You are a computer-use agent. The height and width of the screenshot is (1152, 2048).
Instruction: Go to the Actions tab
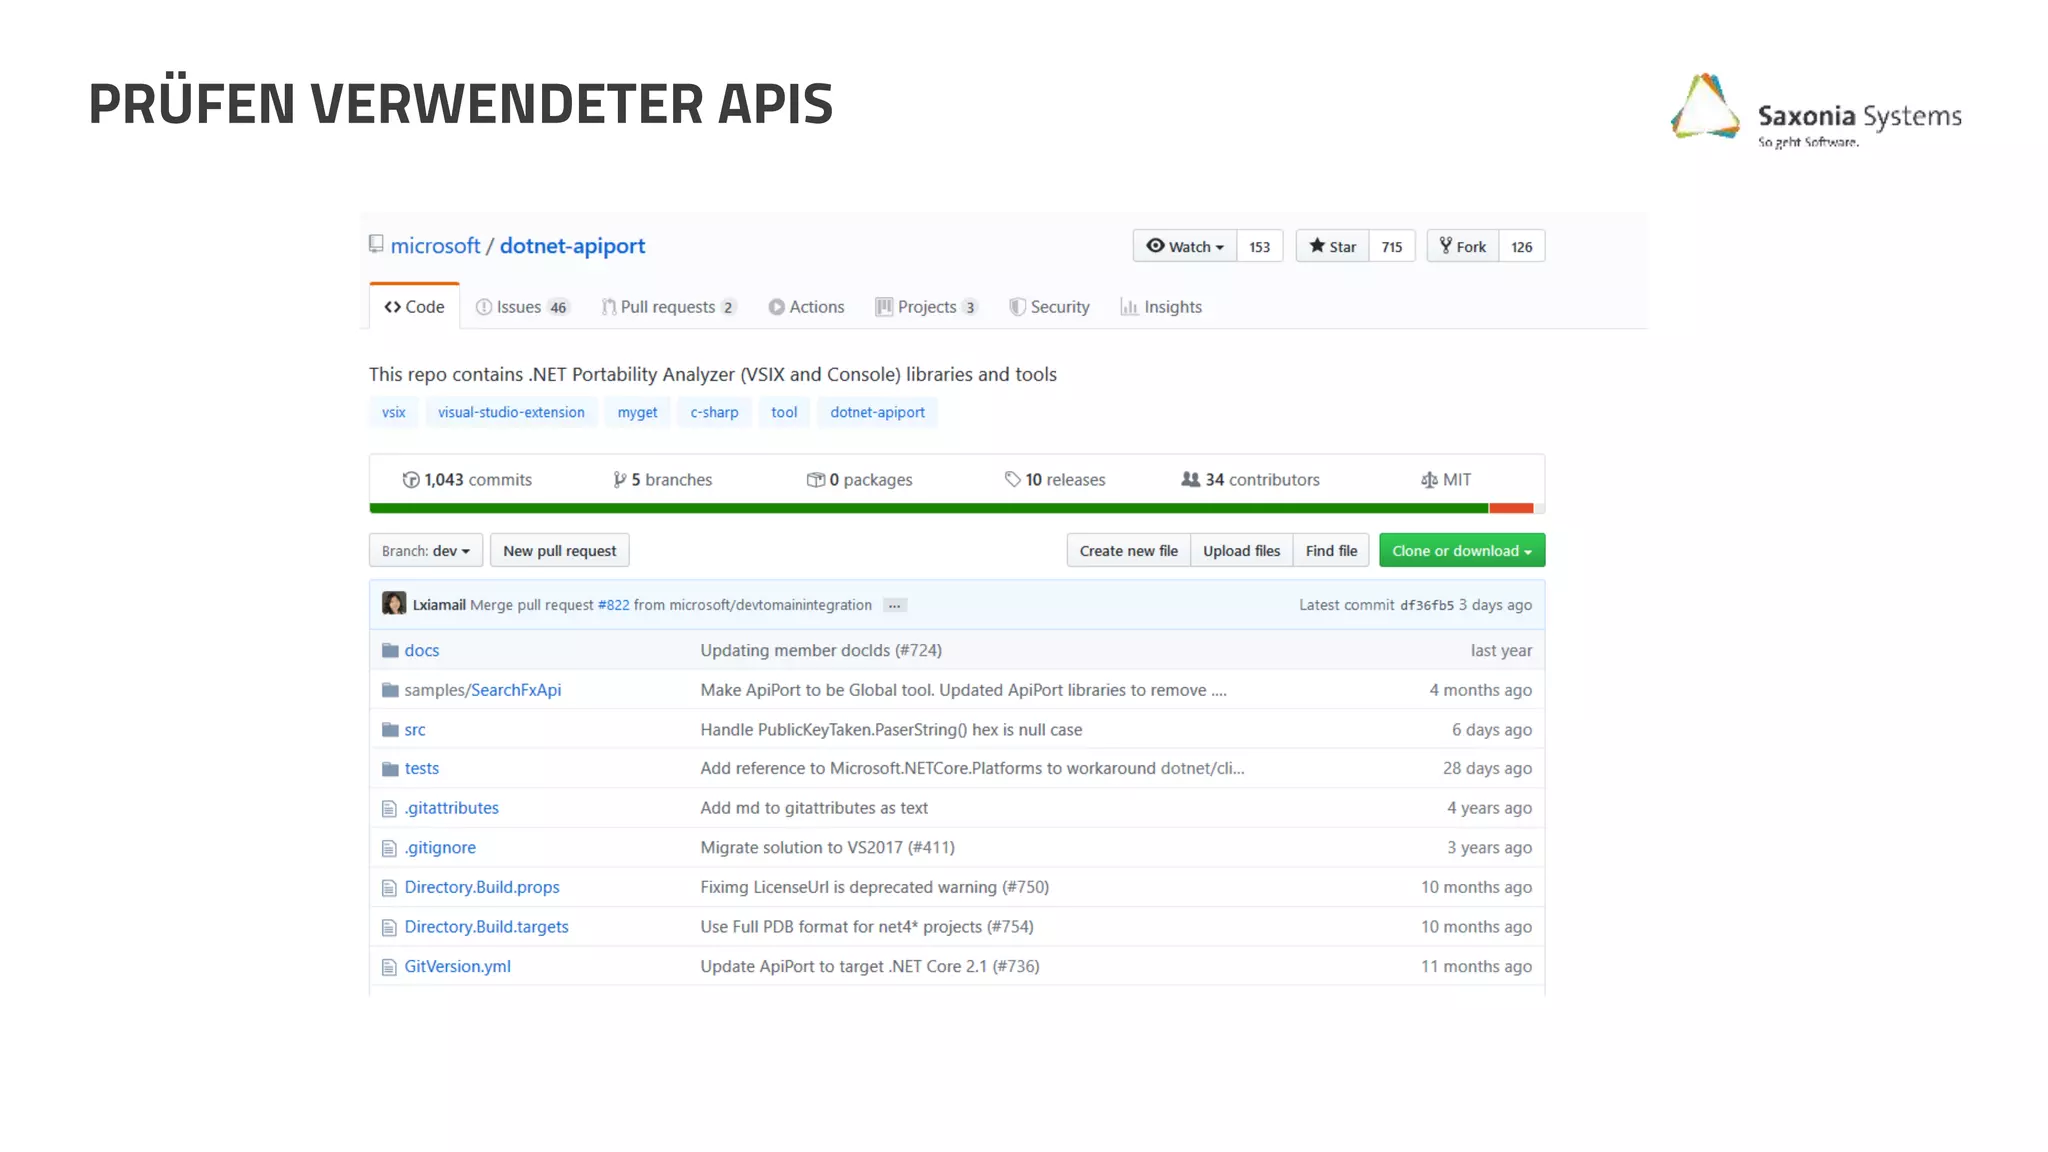point(806,307)
